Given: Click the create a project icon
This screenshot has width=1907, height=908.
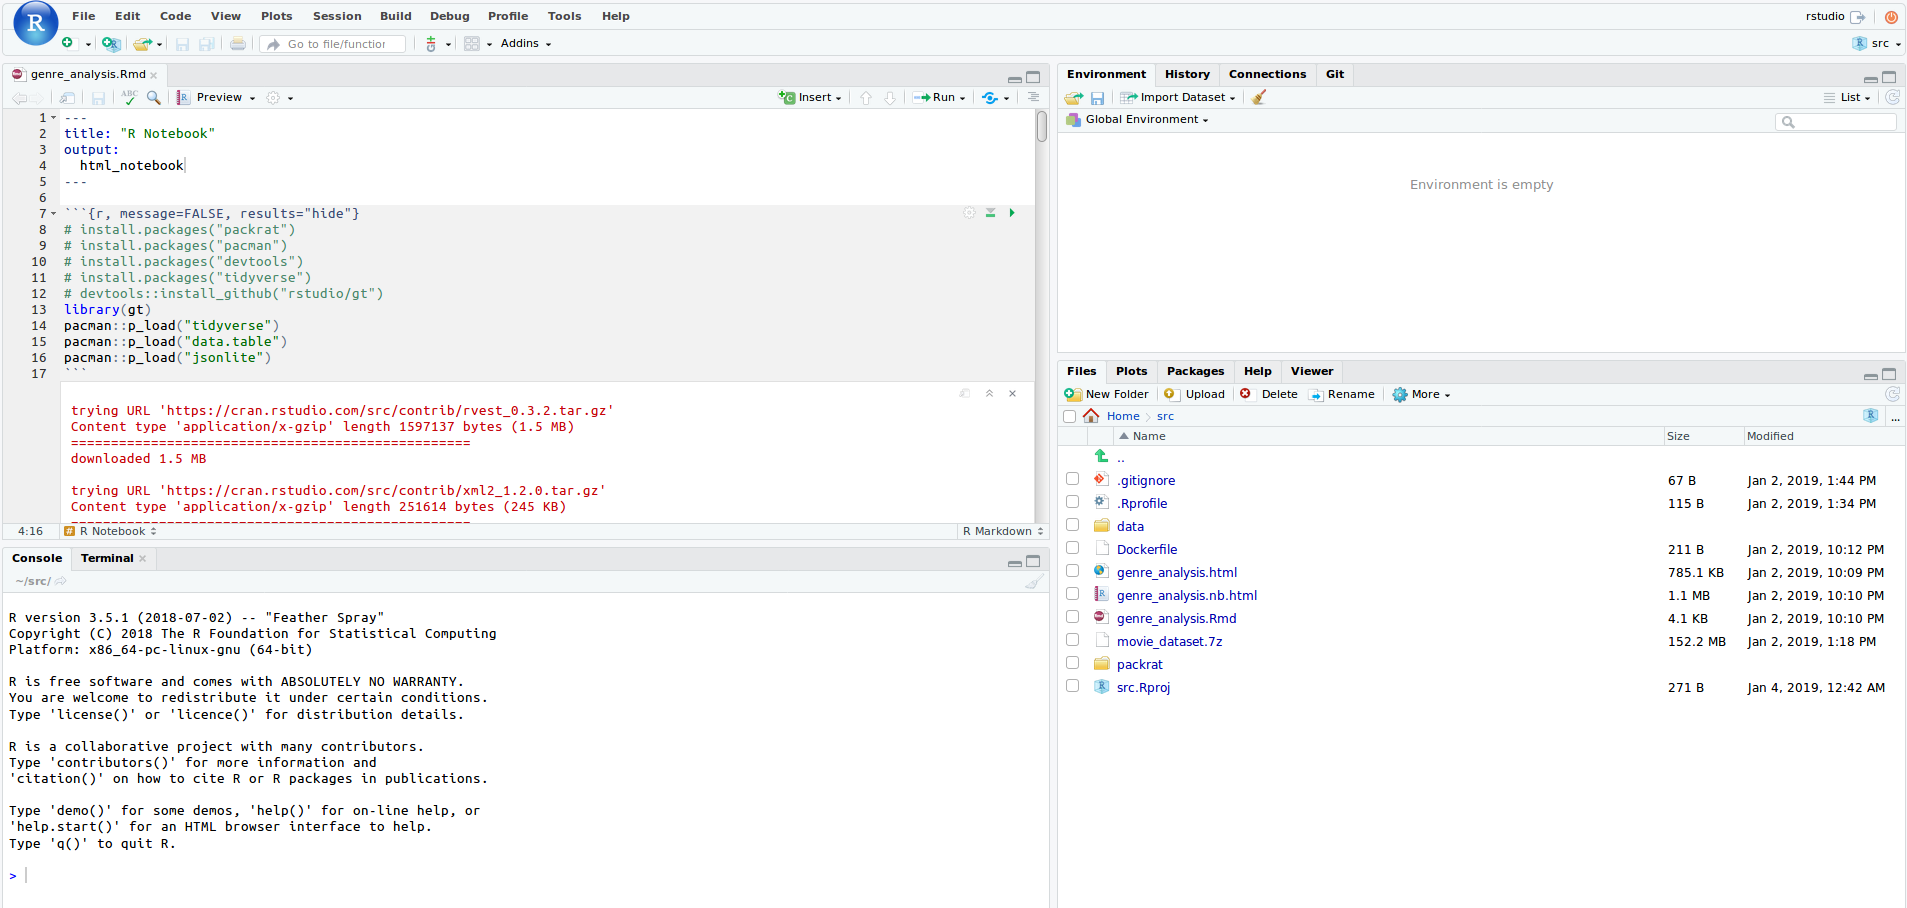Looking at the screenshot, I should [111, 43].
